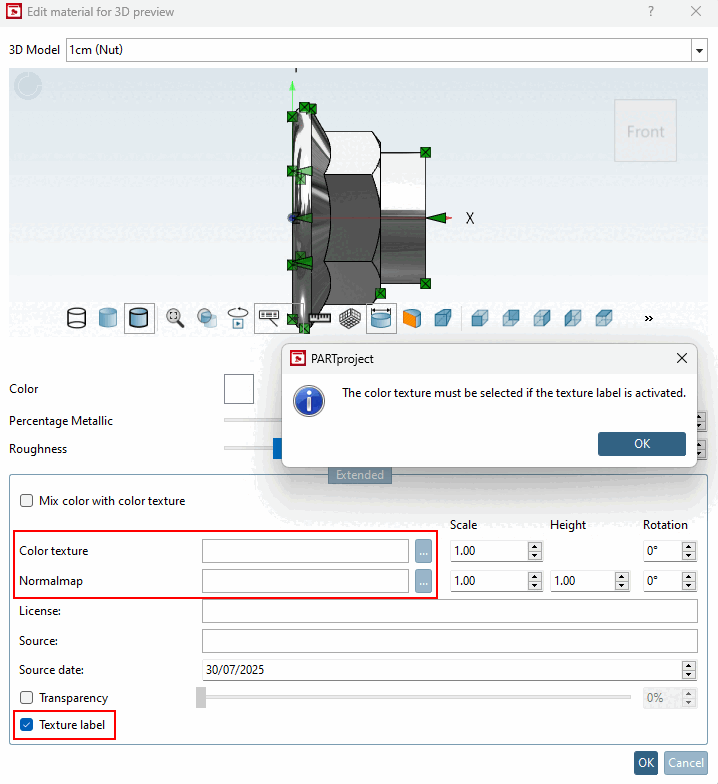Start the rotation animation icon
718x784 pixels.
click(238, 318)
